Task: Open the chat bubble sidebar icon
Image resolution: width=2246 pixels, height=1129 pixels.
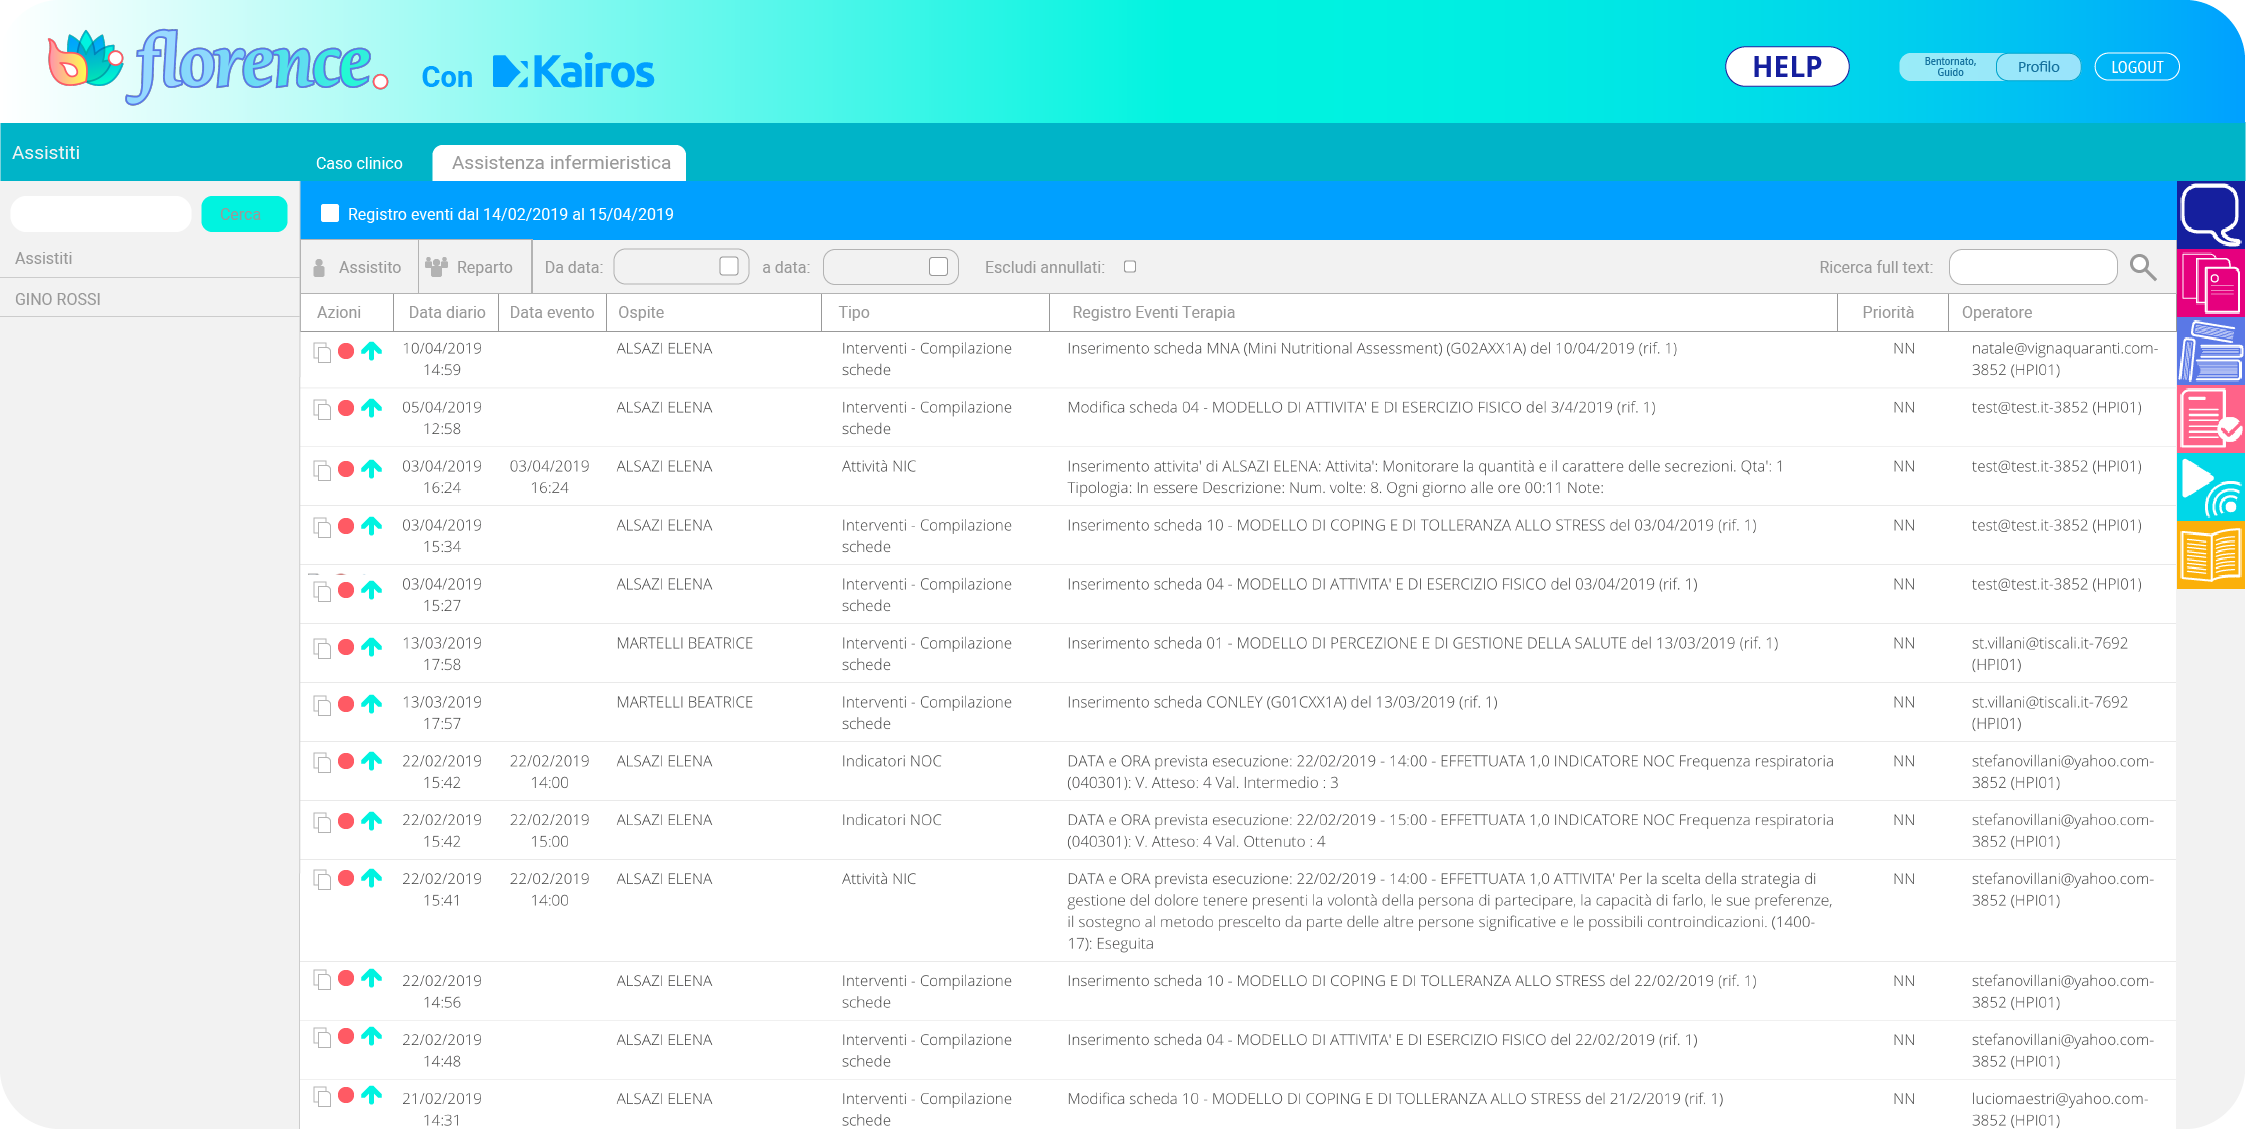Action: tap(2210, 214)
